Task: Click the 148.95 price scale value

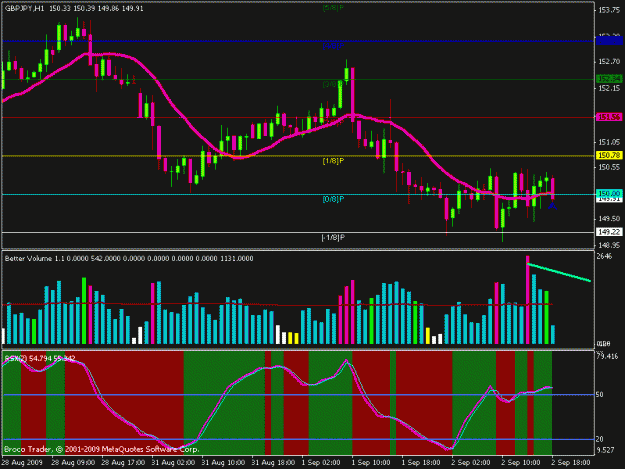Action: tap(609, 245)
